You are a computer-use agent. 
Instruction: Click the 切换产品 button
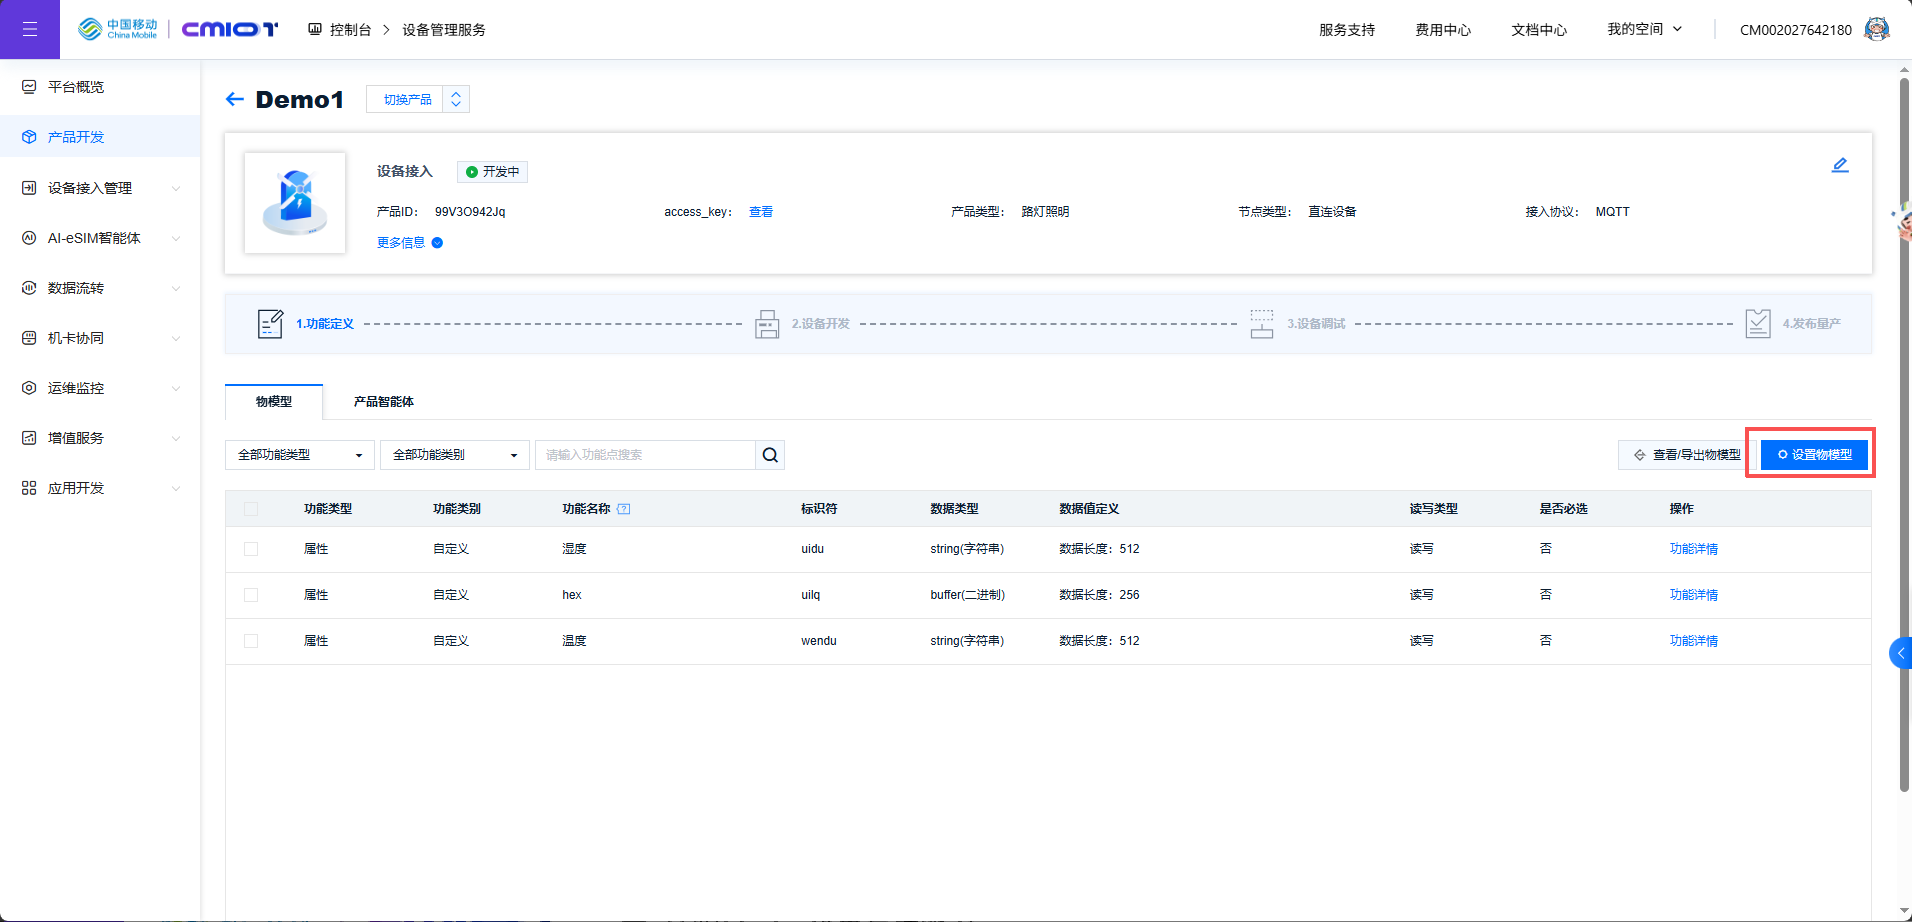pos(407,99)
